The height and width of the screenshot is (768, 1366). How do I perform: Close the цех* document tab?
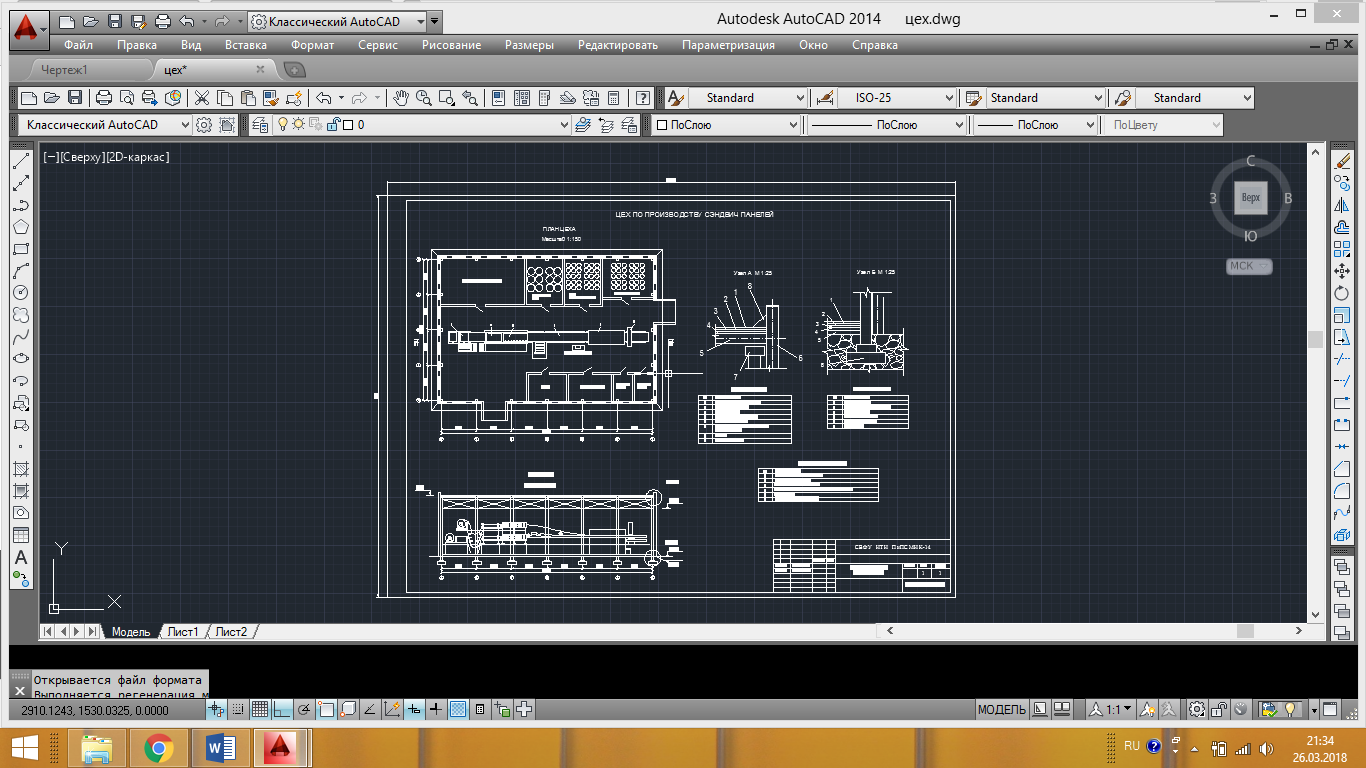pyautogui.click(x=260, y=70)
